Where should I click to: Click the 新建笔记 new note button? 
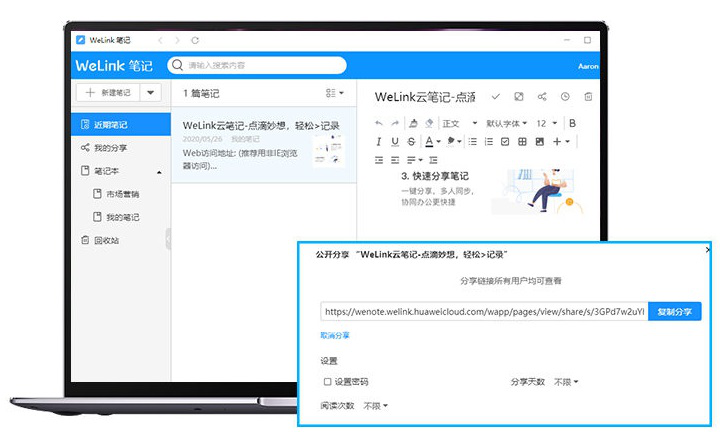click(108, 92)
